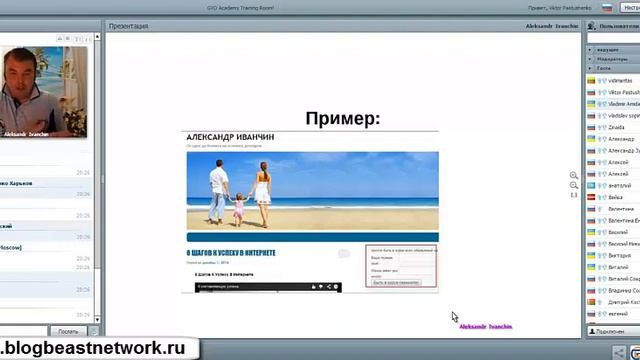Select the Презентация panel title
This screenshot has width=640, height=360.
tap(128, 26)
